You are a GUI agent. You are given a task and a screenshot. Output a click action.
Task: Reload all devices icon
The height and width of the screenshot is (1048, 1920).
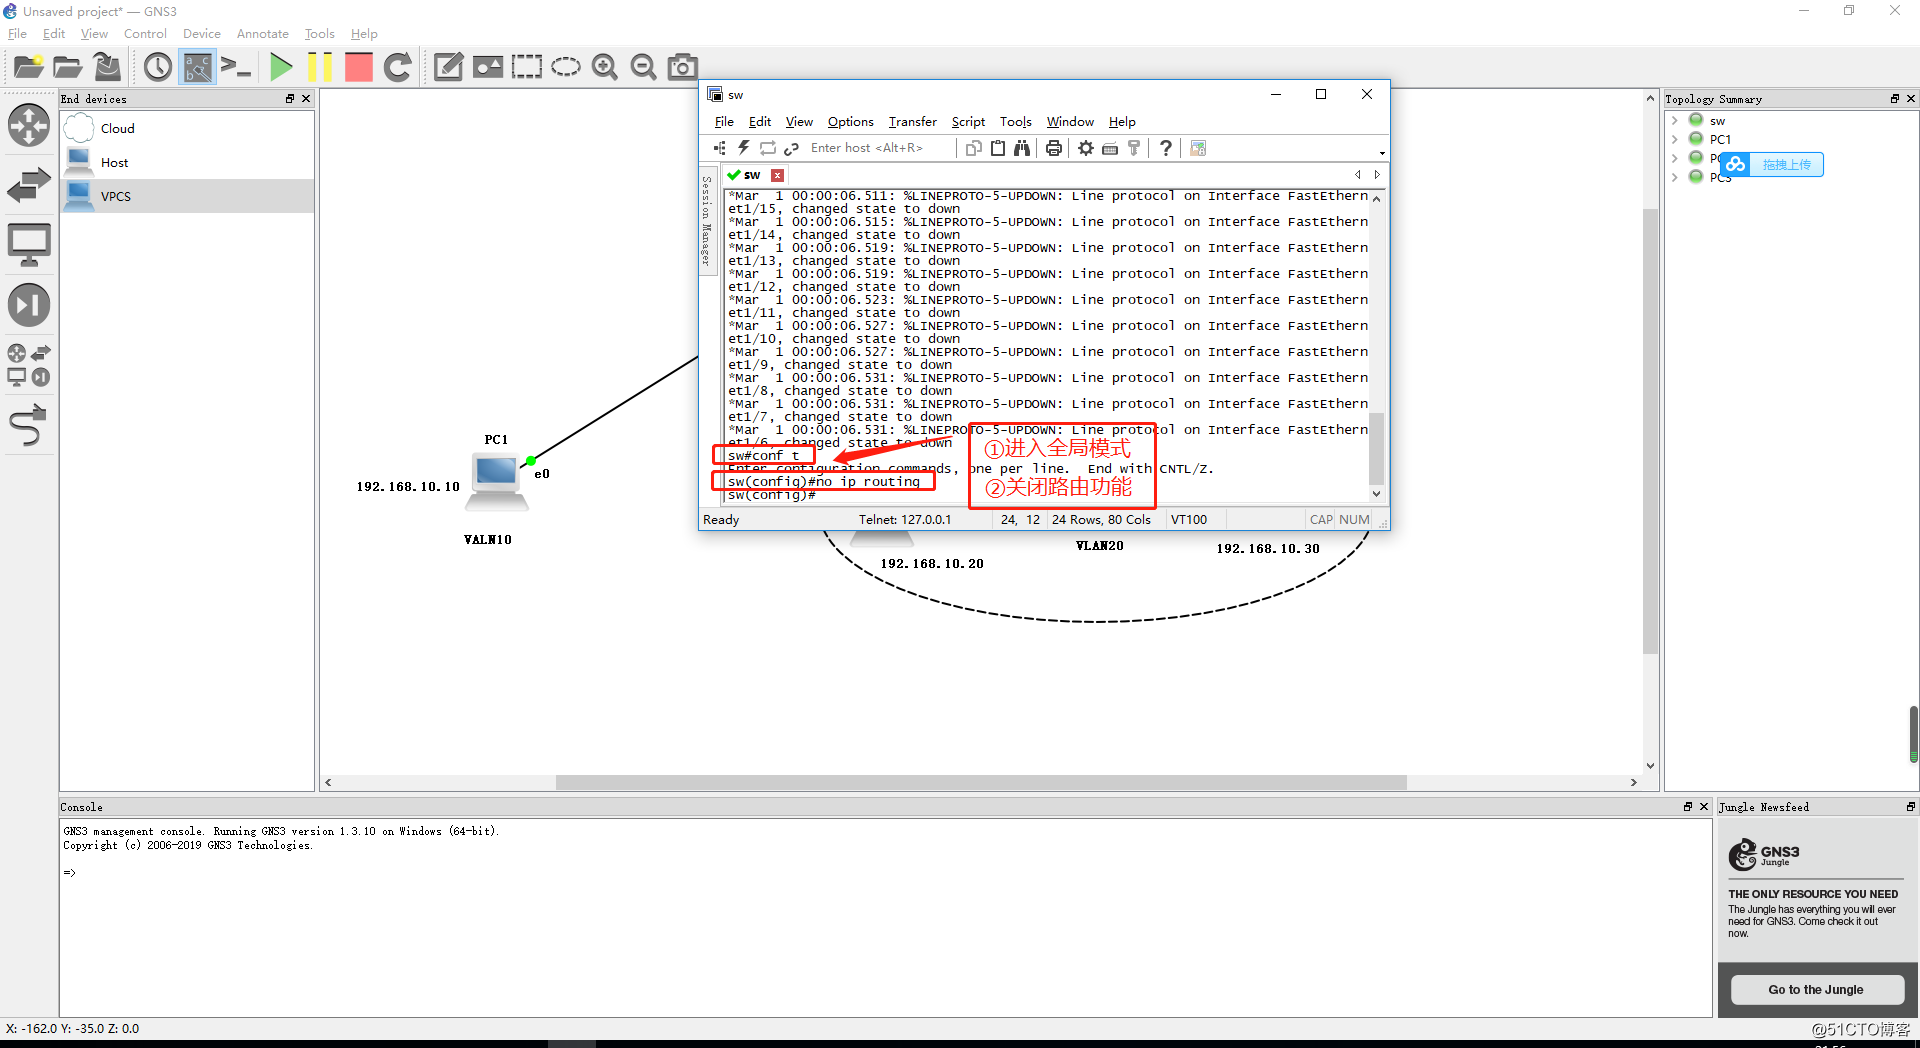tap(397, 67)
